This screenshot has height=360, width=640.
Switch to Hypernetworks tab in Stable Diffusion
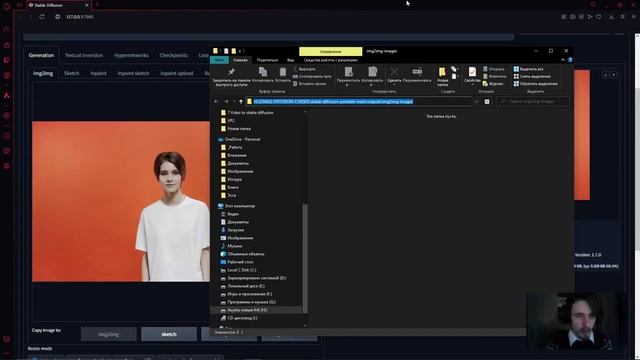(131, 55)
